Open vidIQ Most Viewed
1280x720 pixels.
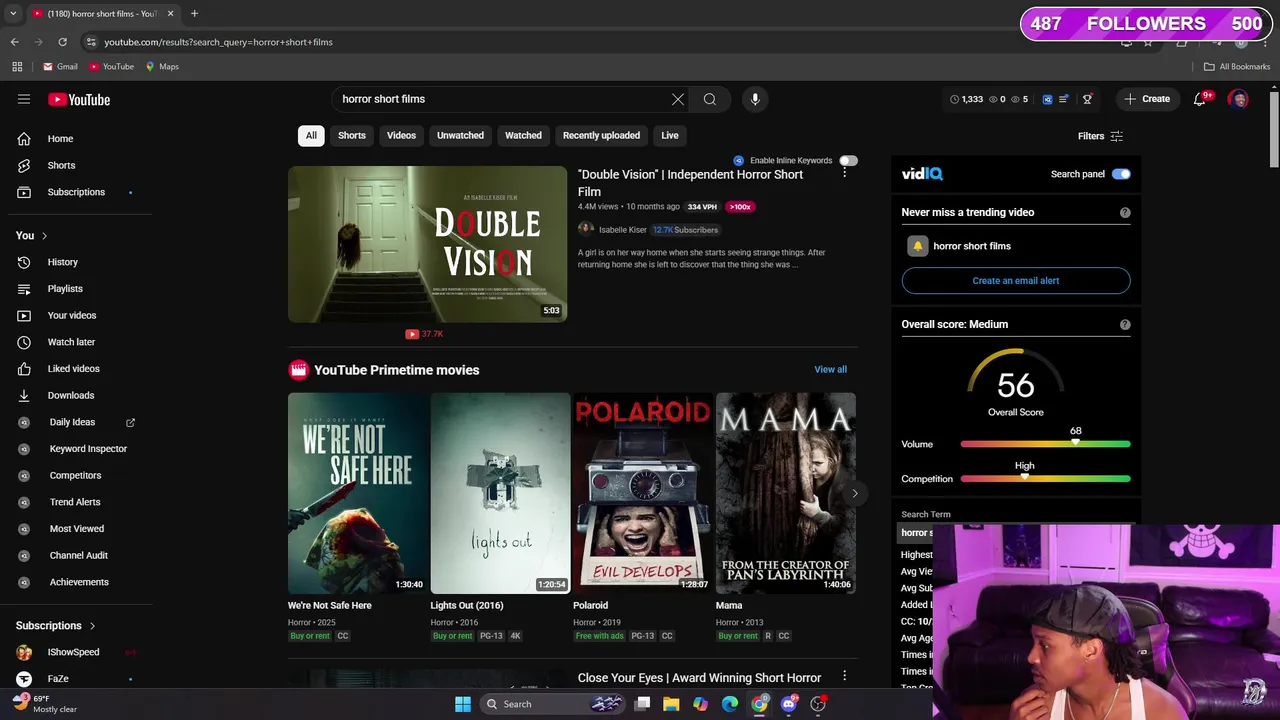[x=76, y=529]
